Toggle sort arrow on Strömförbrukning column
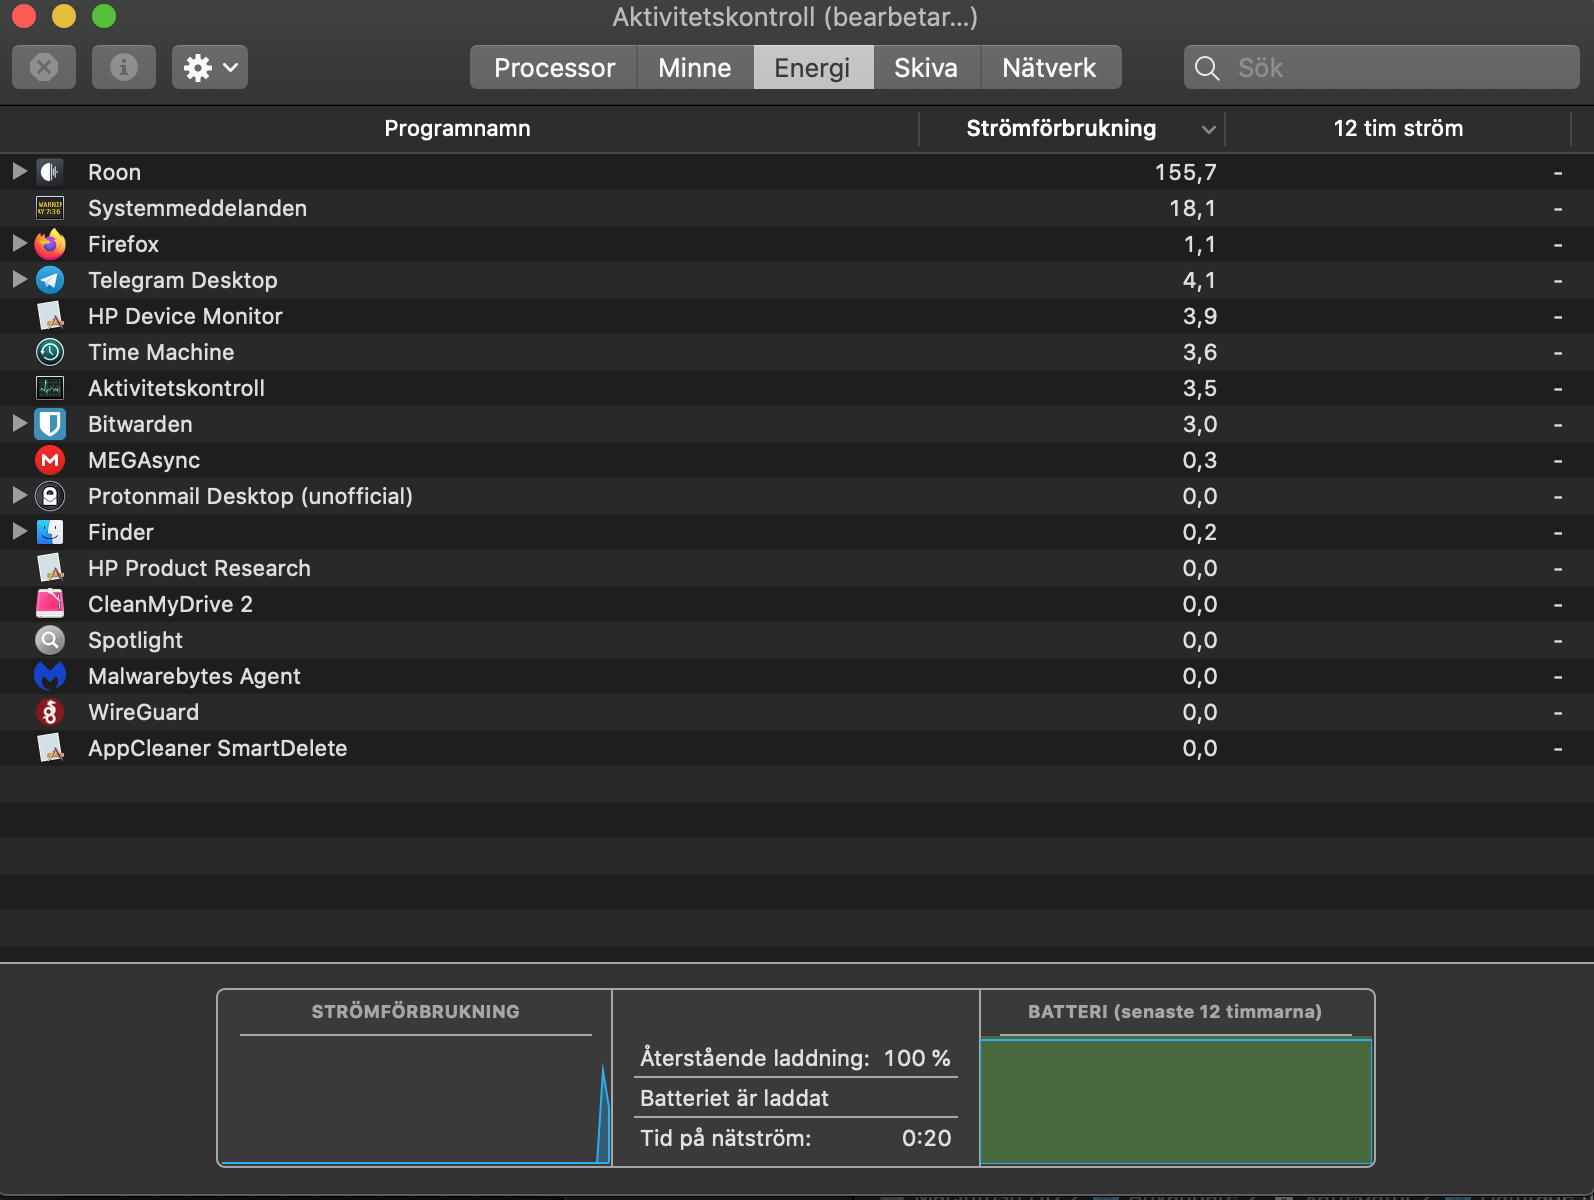The width and height of the screenshot is (1594, 1200). 1208,129
